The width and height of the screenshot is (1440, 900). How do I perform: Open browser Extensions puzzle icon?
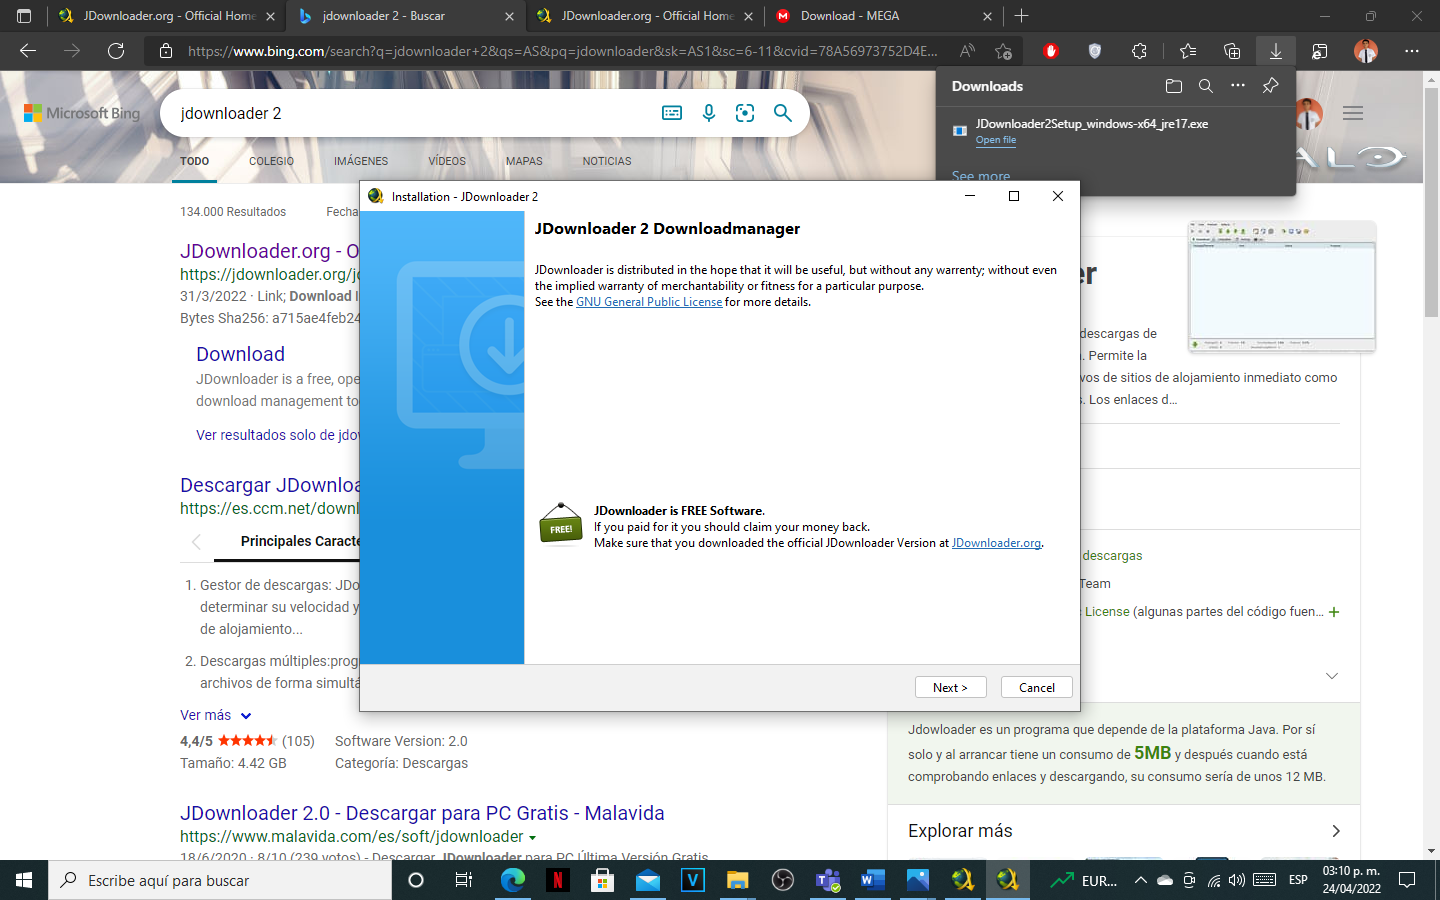point(1139,51)
